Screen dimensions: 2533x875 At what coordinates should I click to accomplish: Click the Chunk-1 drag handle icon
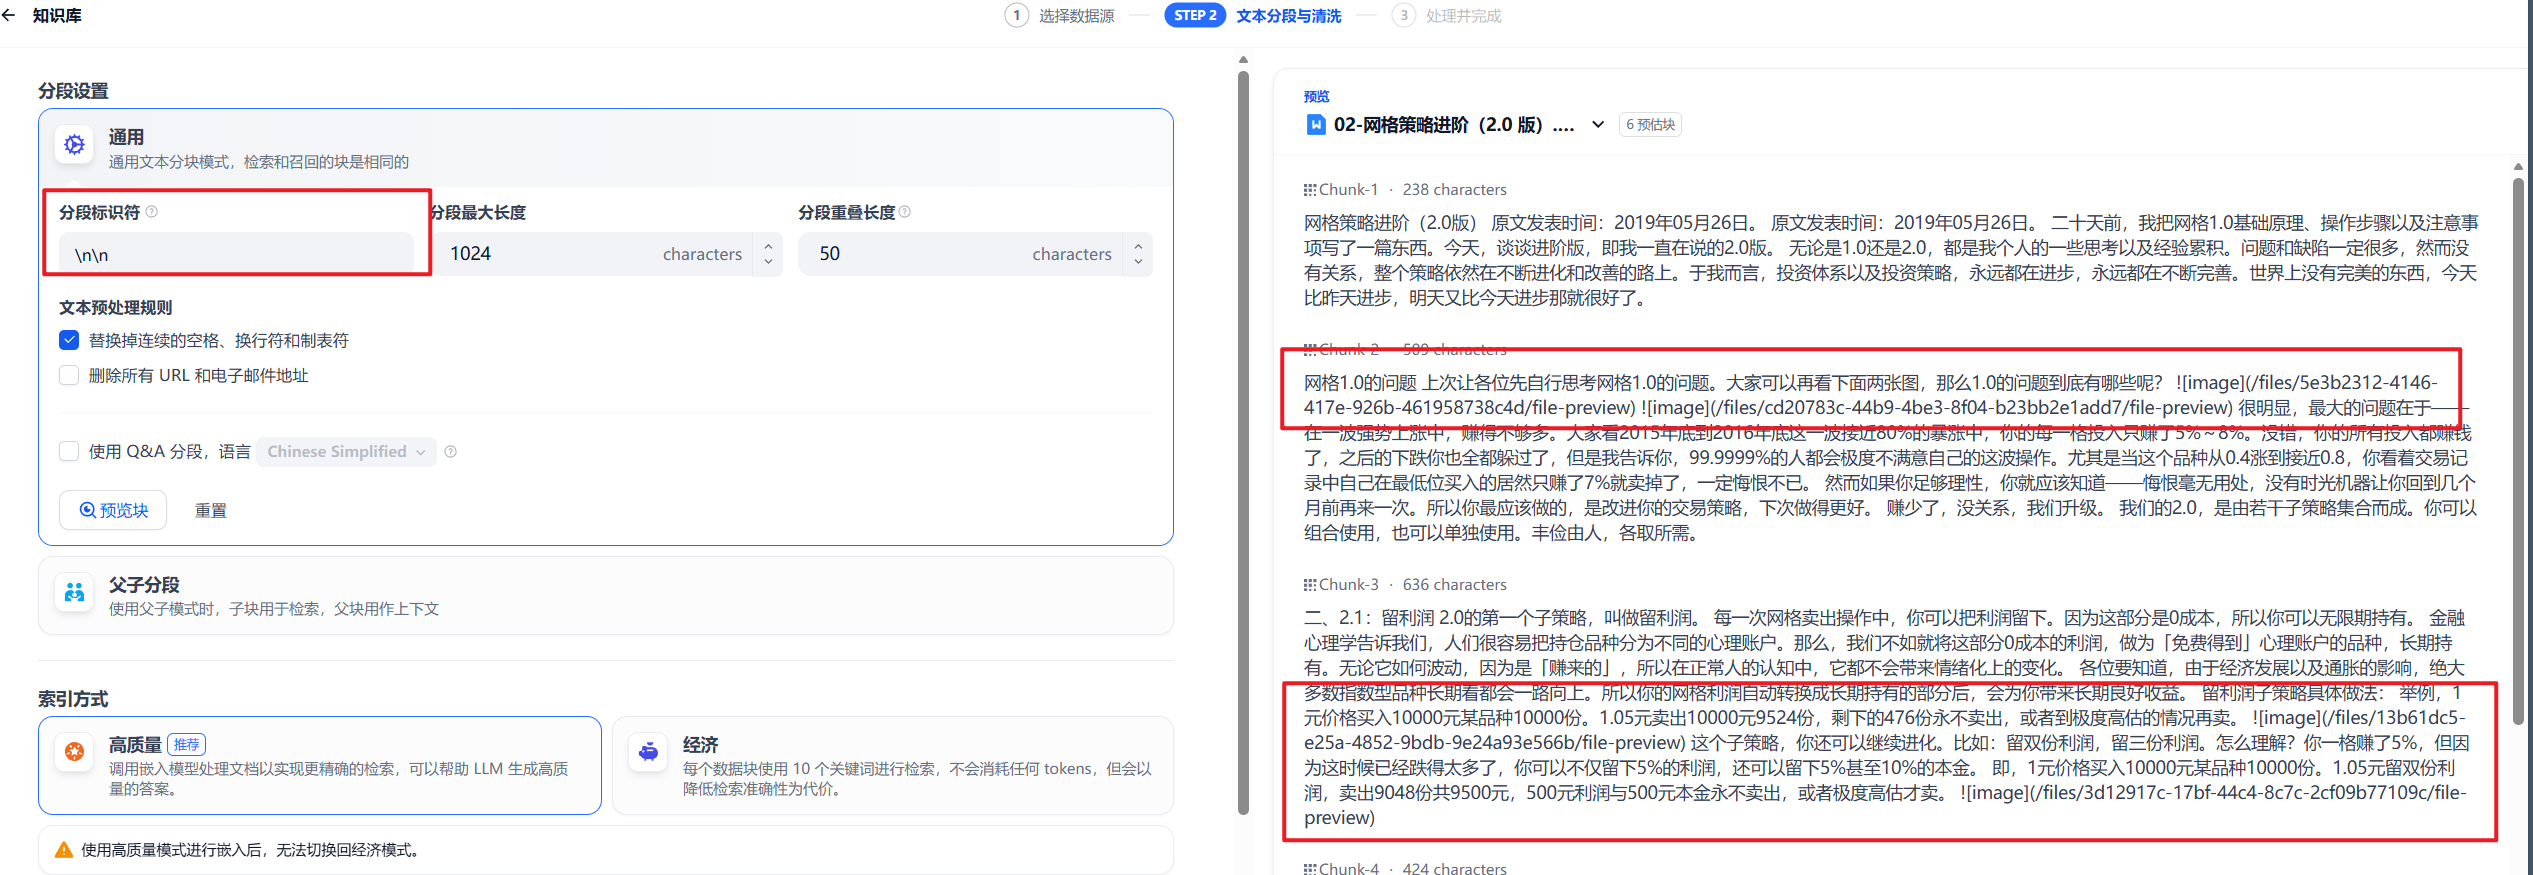(x=1310, y=190)
